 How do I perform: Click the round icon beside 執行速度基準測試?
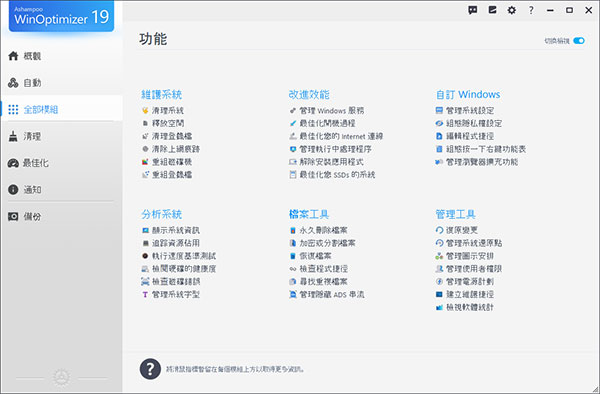145,256
